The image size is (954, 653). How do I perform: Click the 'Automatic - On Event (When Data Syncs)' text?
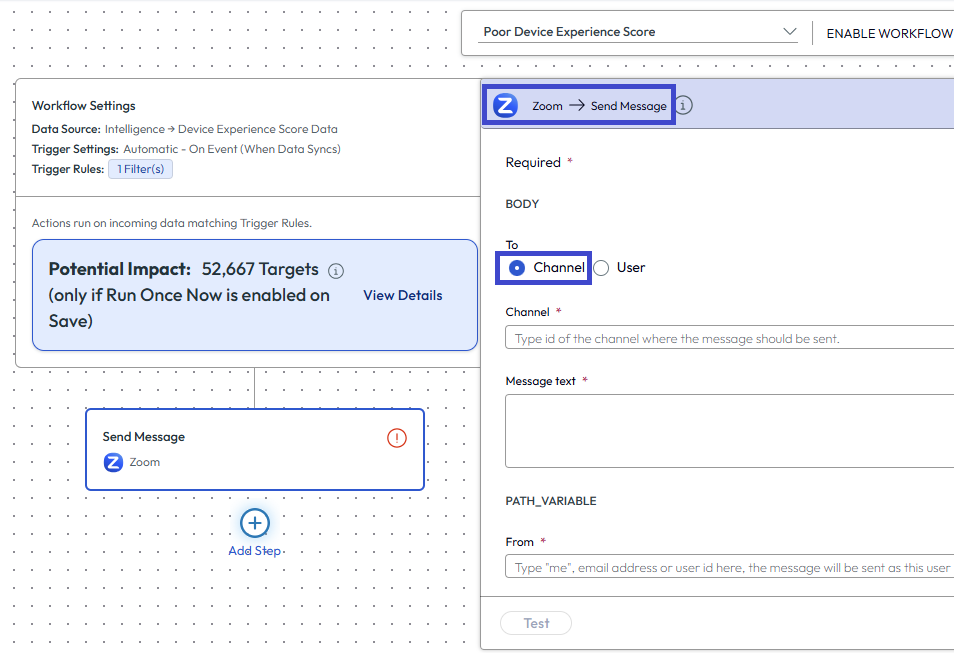coord(232,149)
